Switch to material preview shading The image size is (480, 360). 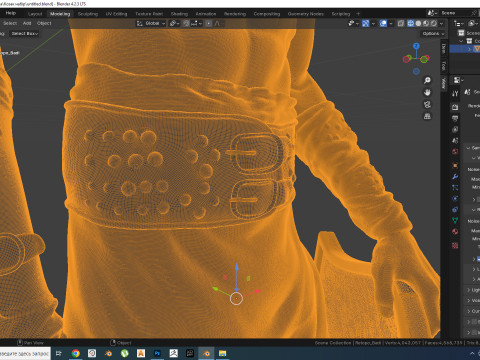coord(426,23)
